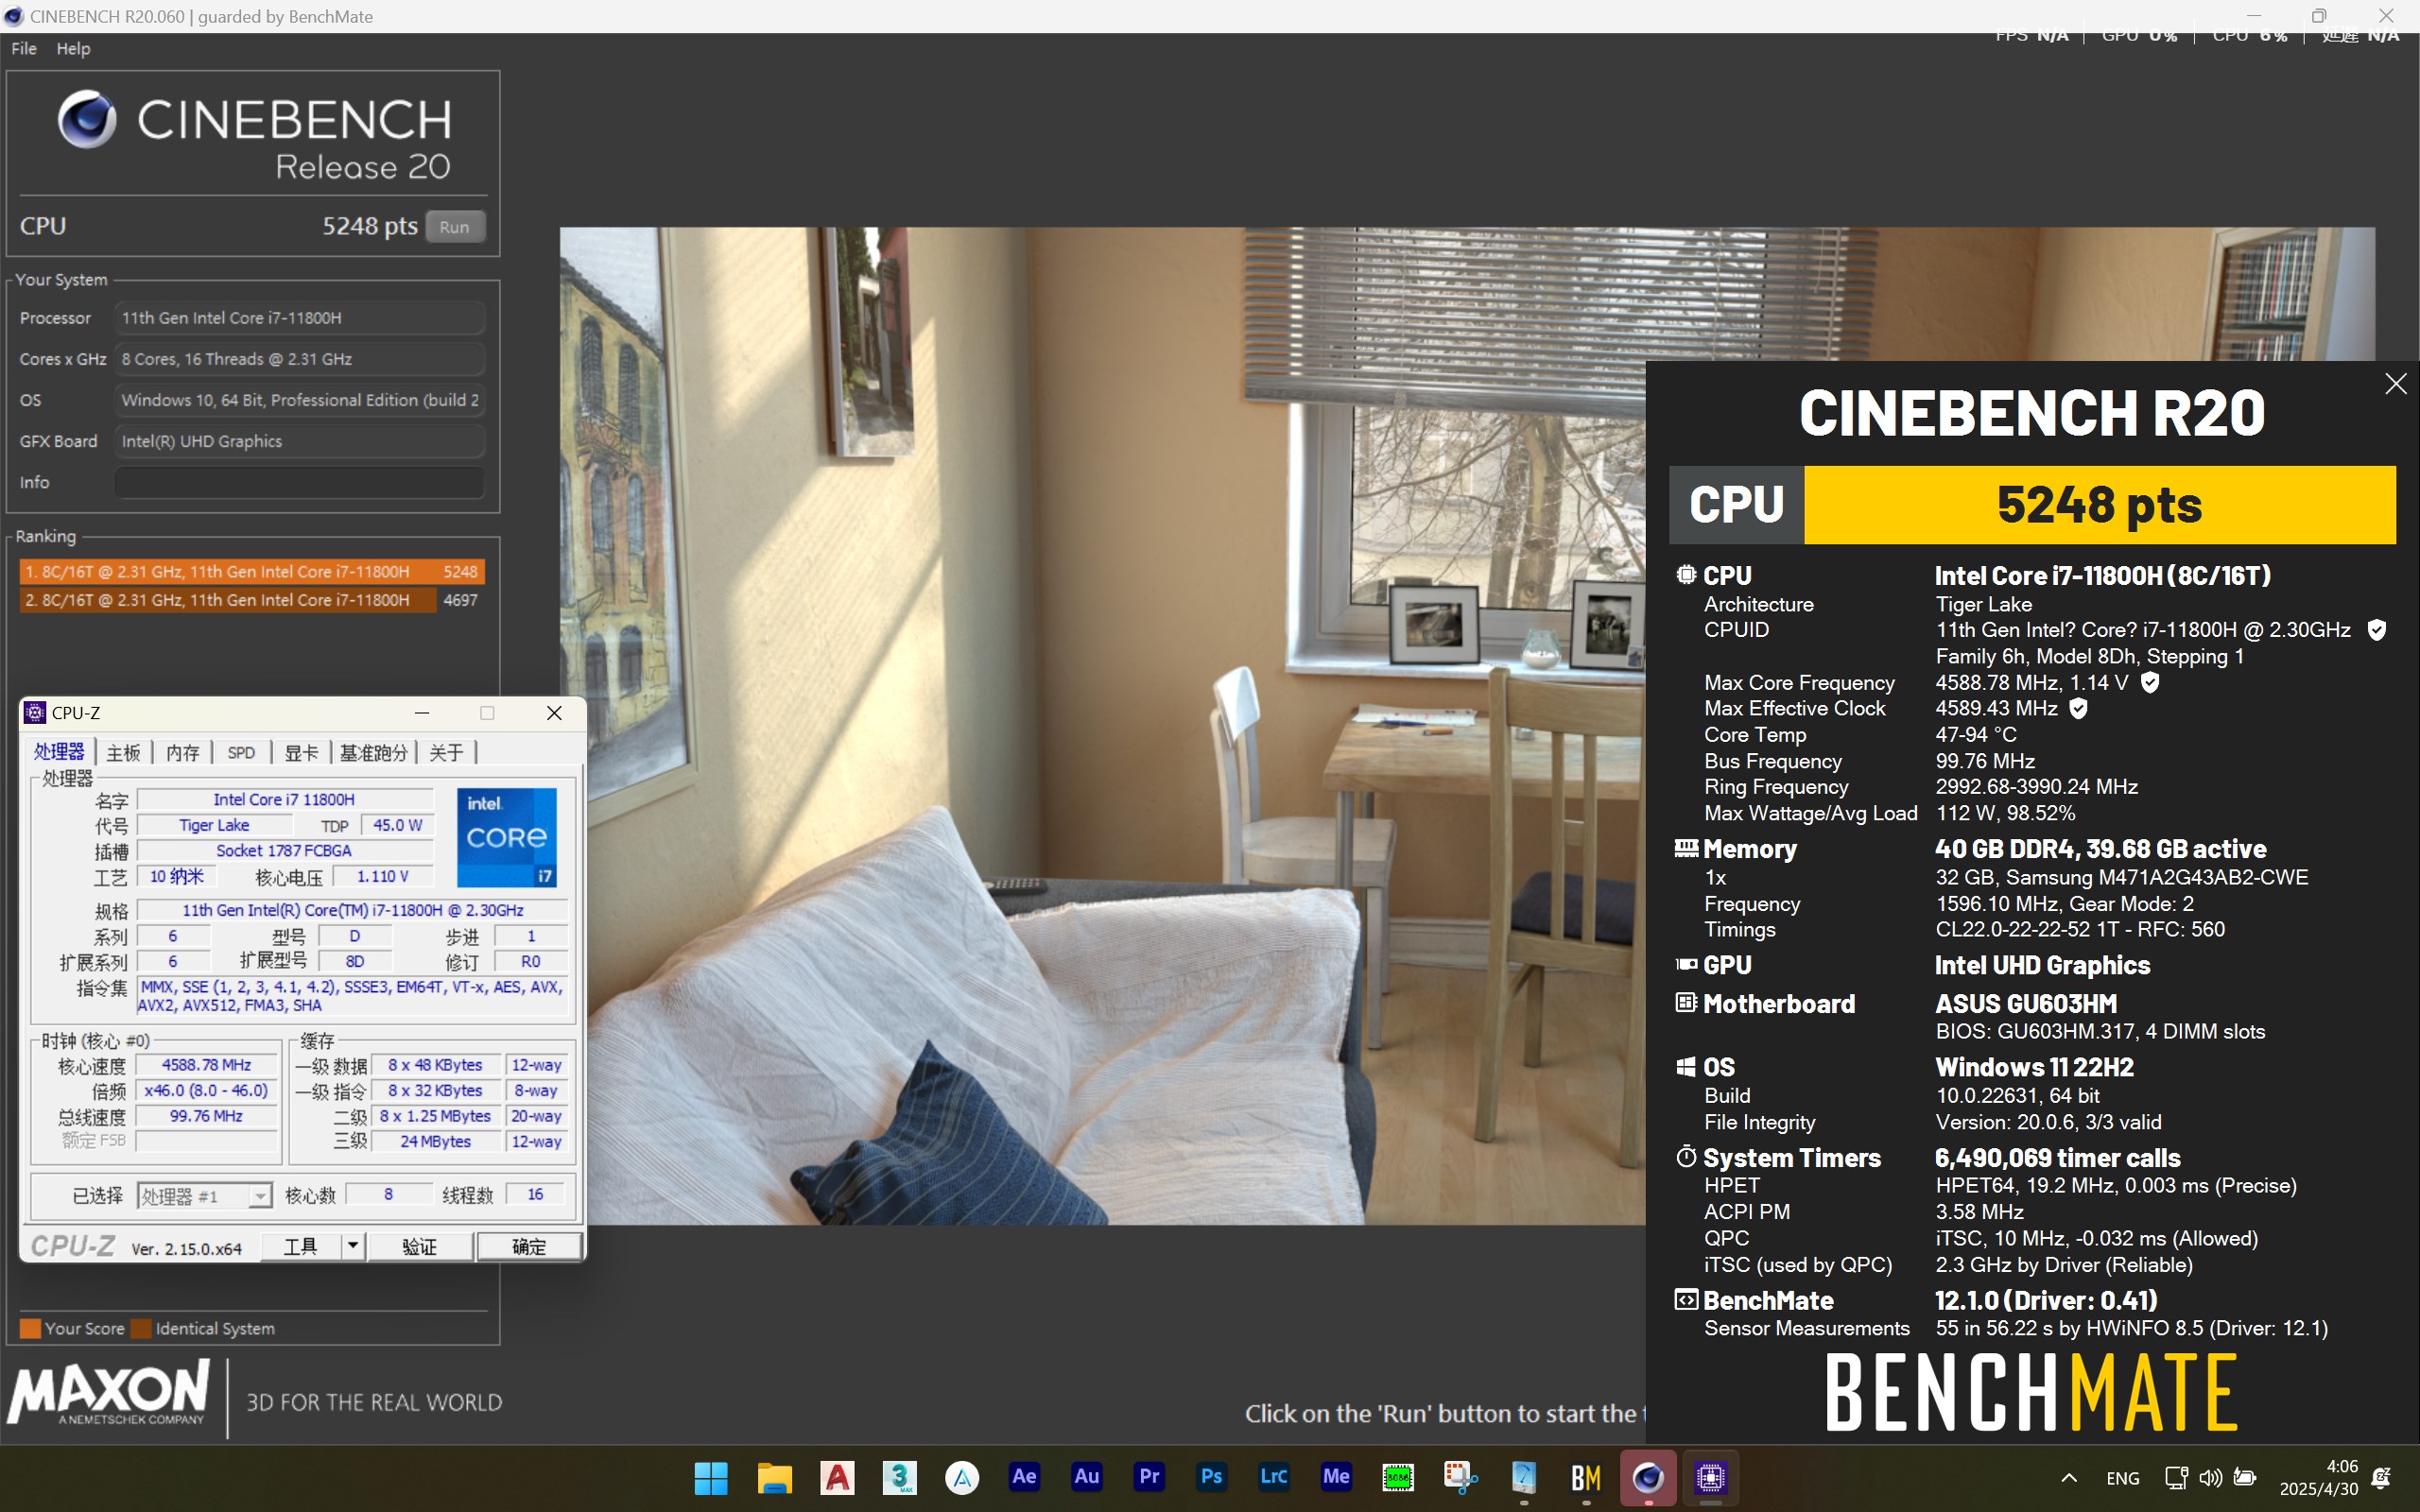Open the ENG language input switcher

coord(2122,1478)
